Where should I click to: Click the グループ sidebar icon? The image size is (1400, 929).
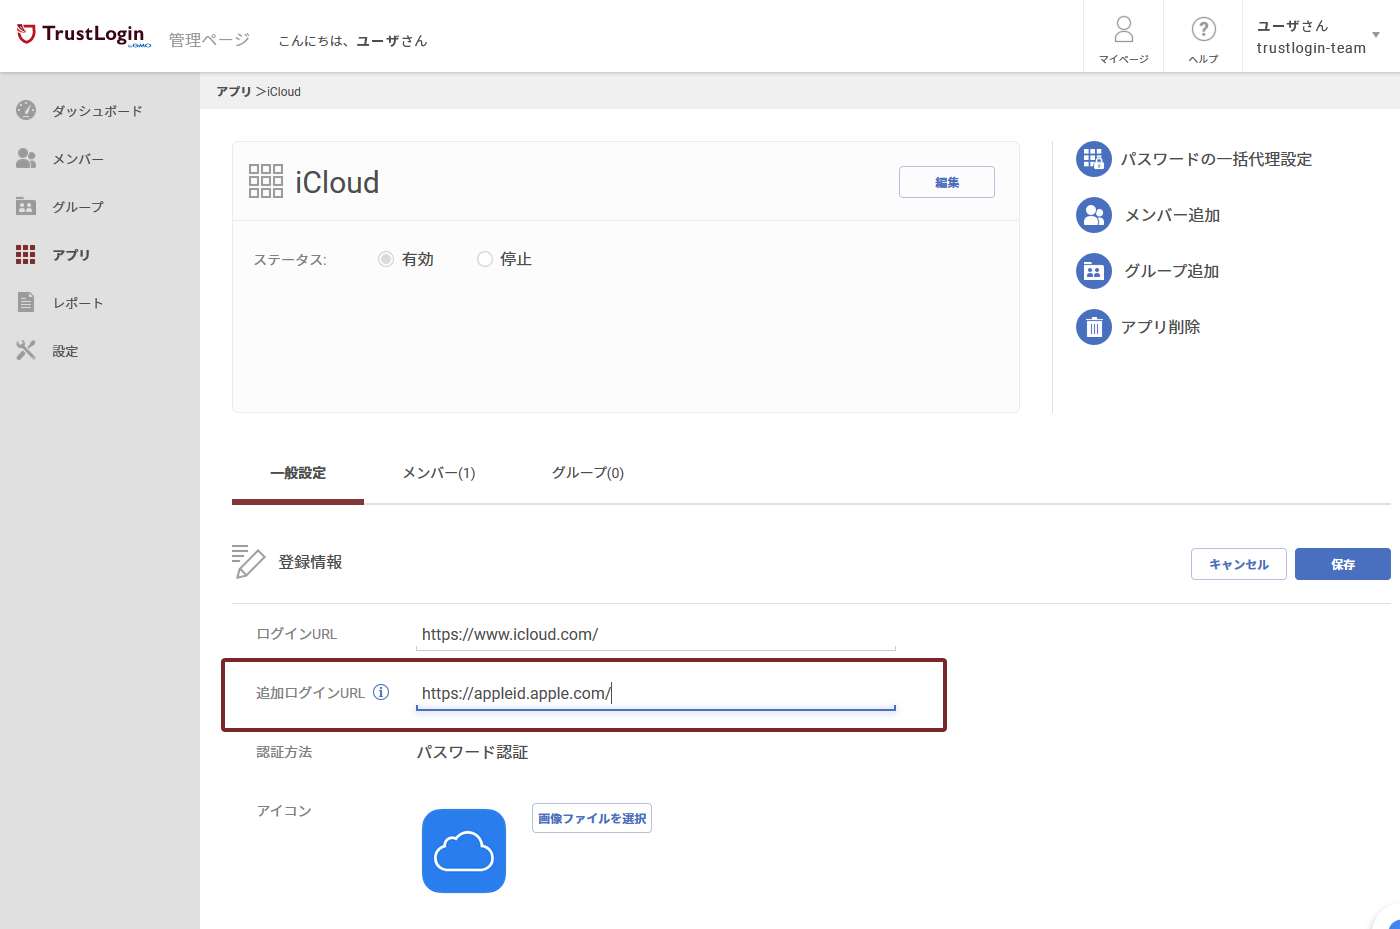point(26,206)
